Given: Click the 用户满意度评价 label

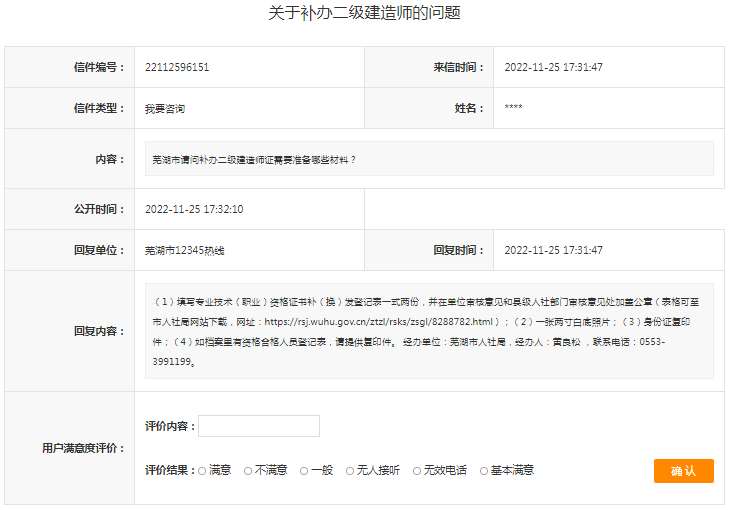Looking at the screenshot, I should pos(83,448).
